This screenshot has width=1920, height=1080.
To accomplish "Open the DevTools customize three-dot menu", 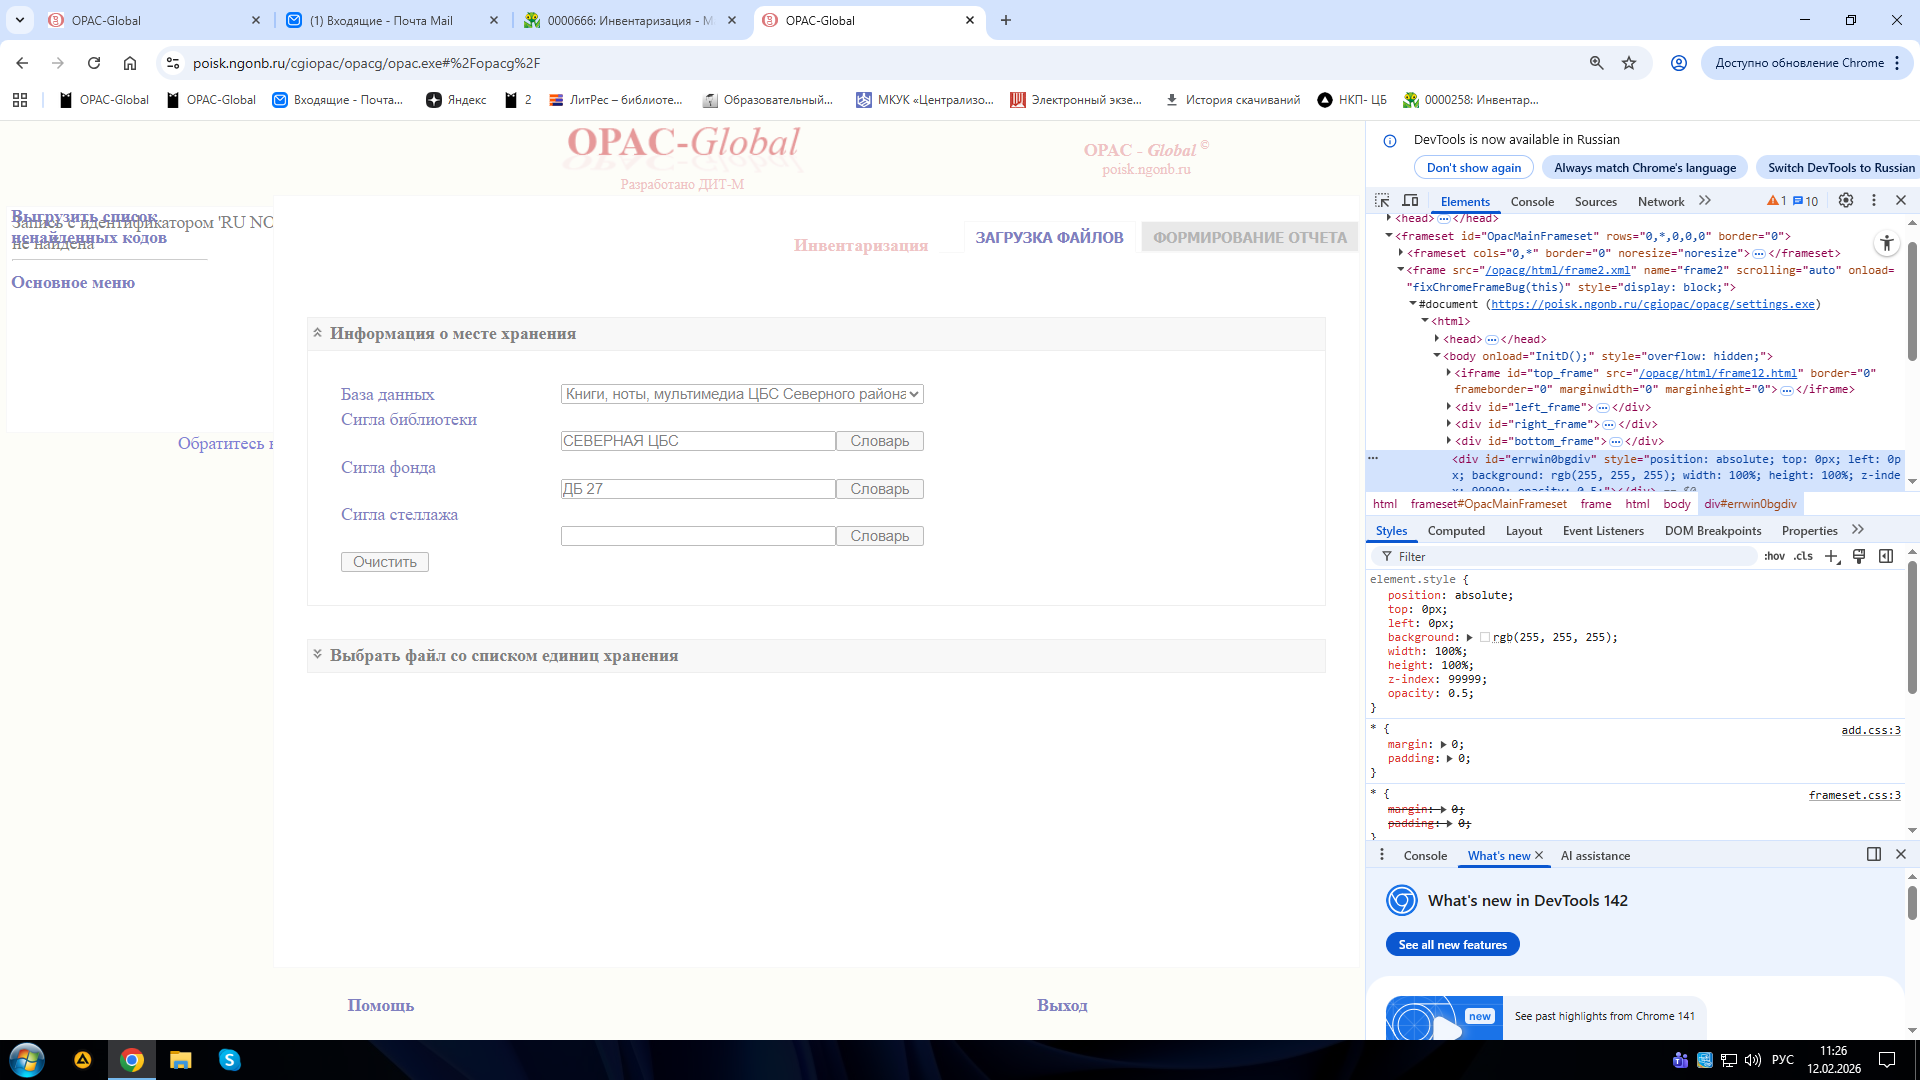I will pos(1874,201).
